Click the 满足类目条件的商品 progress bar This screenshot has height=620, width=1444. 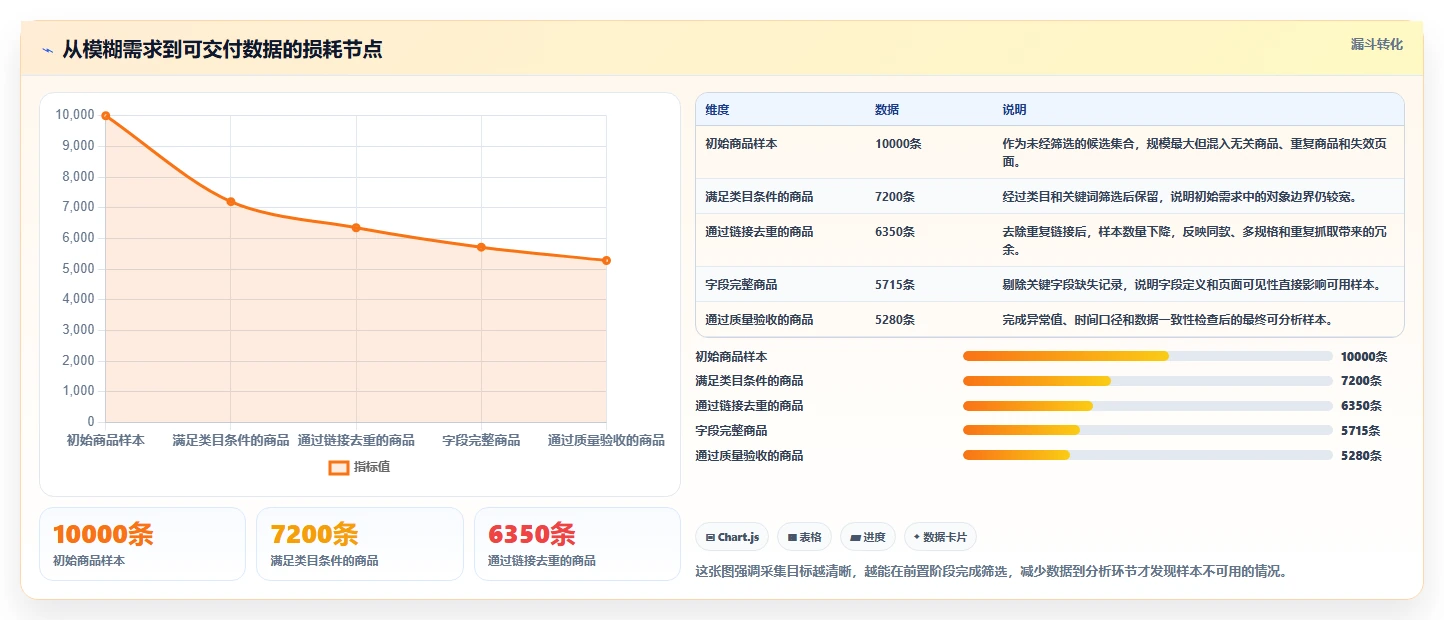[1147, 381]
